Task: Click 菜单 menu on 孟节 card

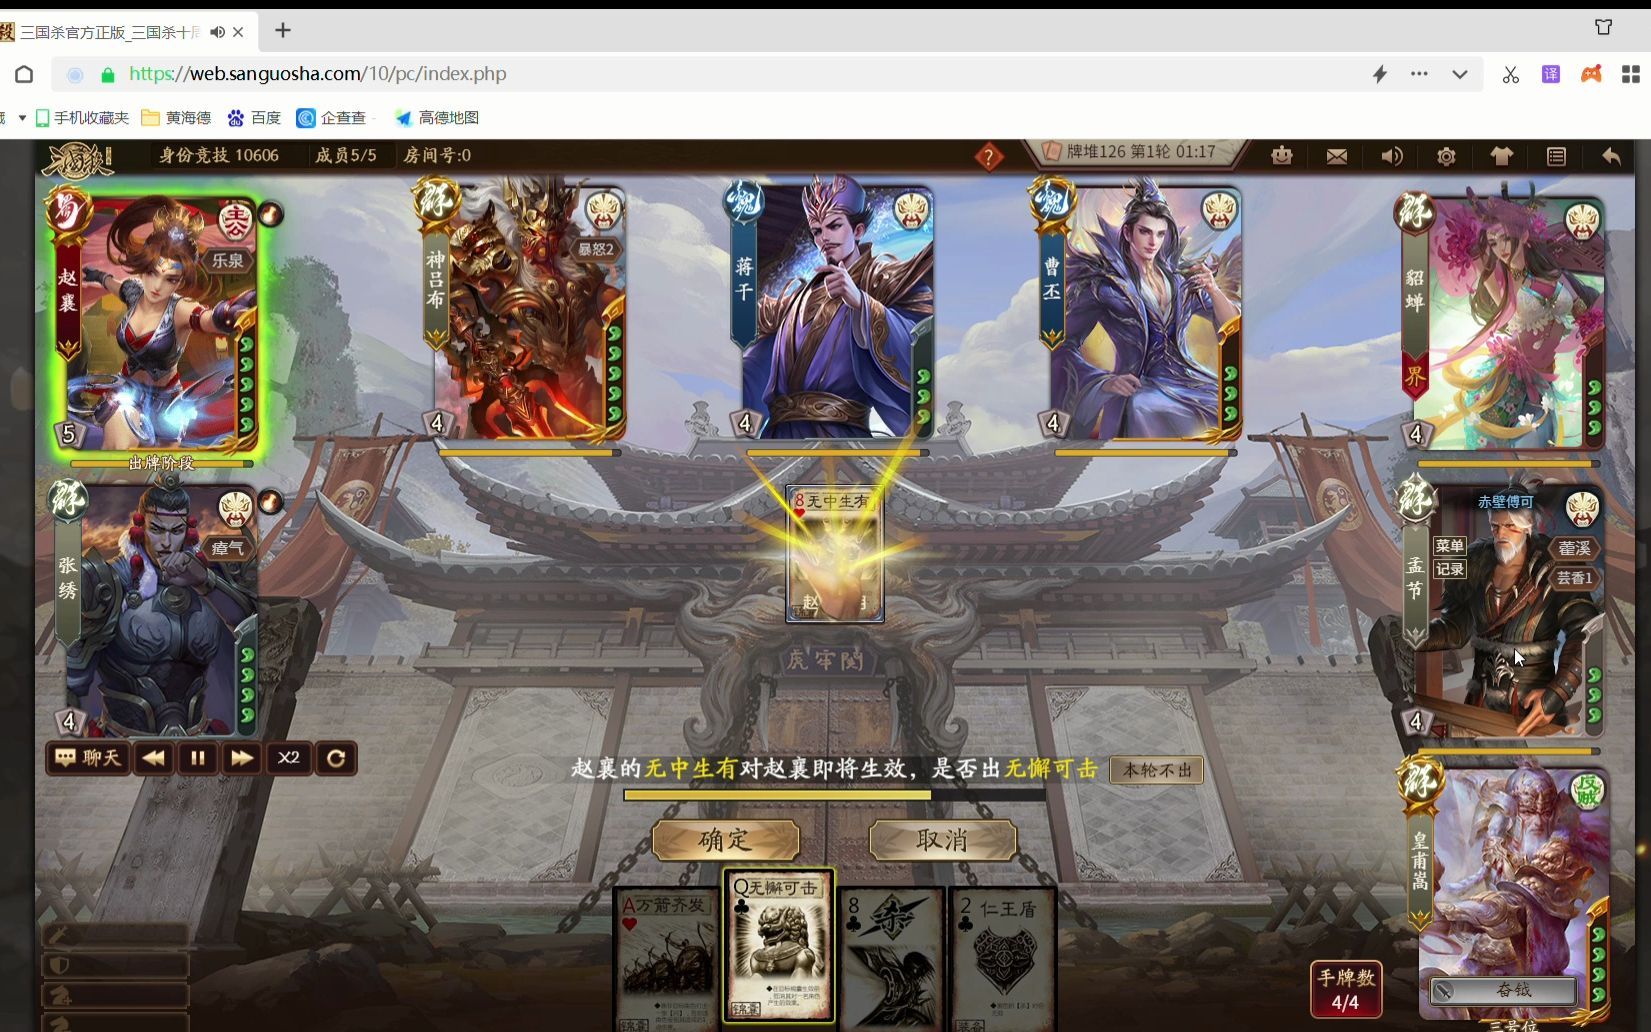Action: (1450, 546)
